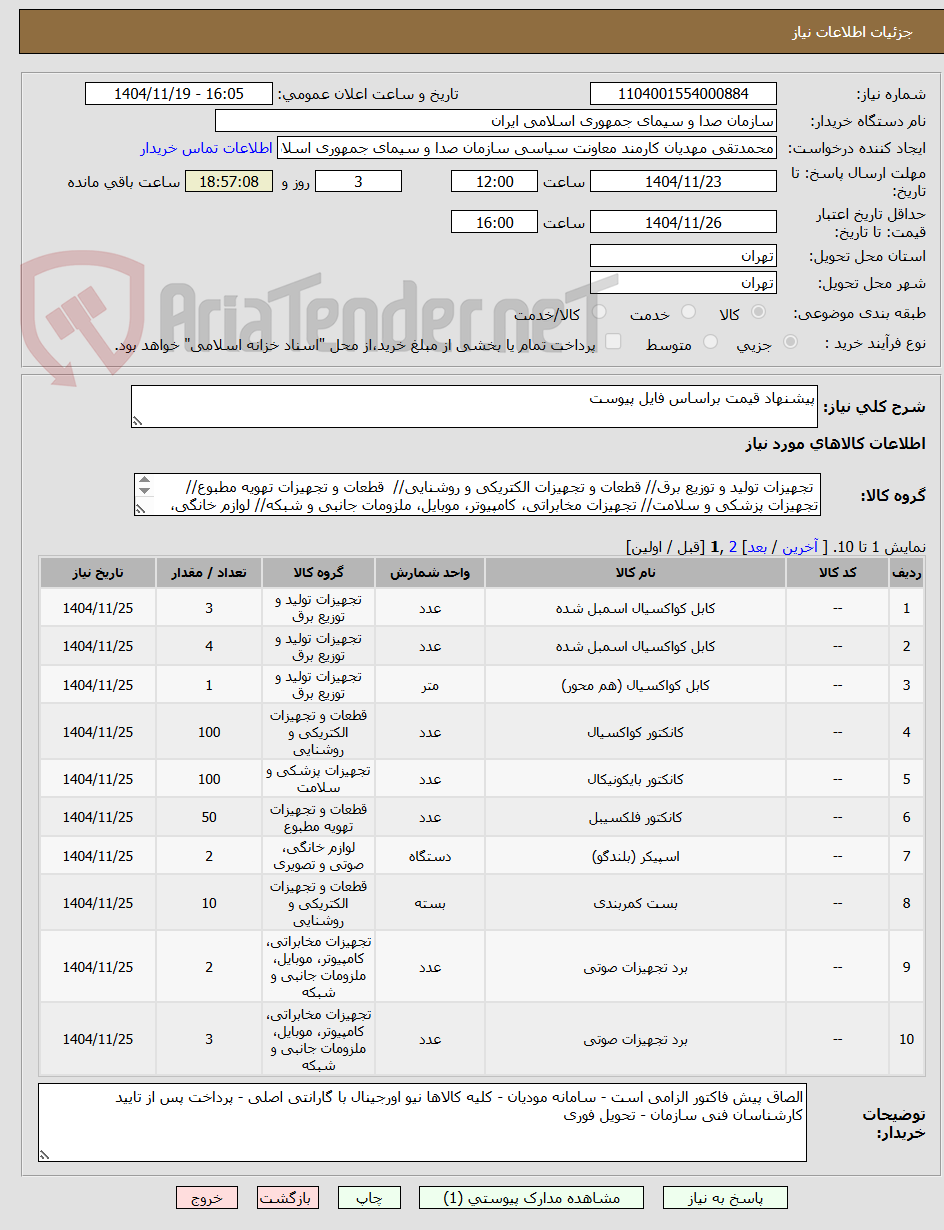
Task: Click the countdown timer 18:57:08
Action: (229, 181)
